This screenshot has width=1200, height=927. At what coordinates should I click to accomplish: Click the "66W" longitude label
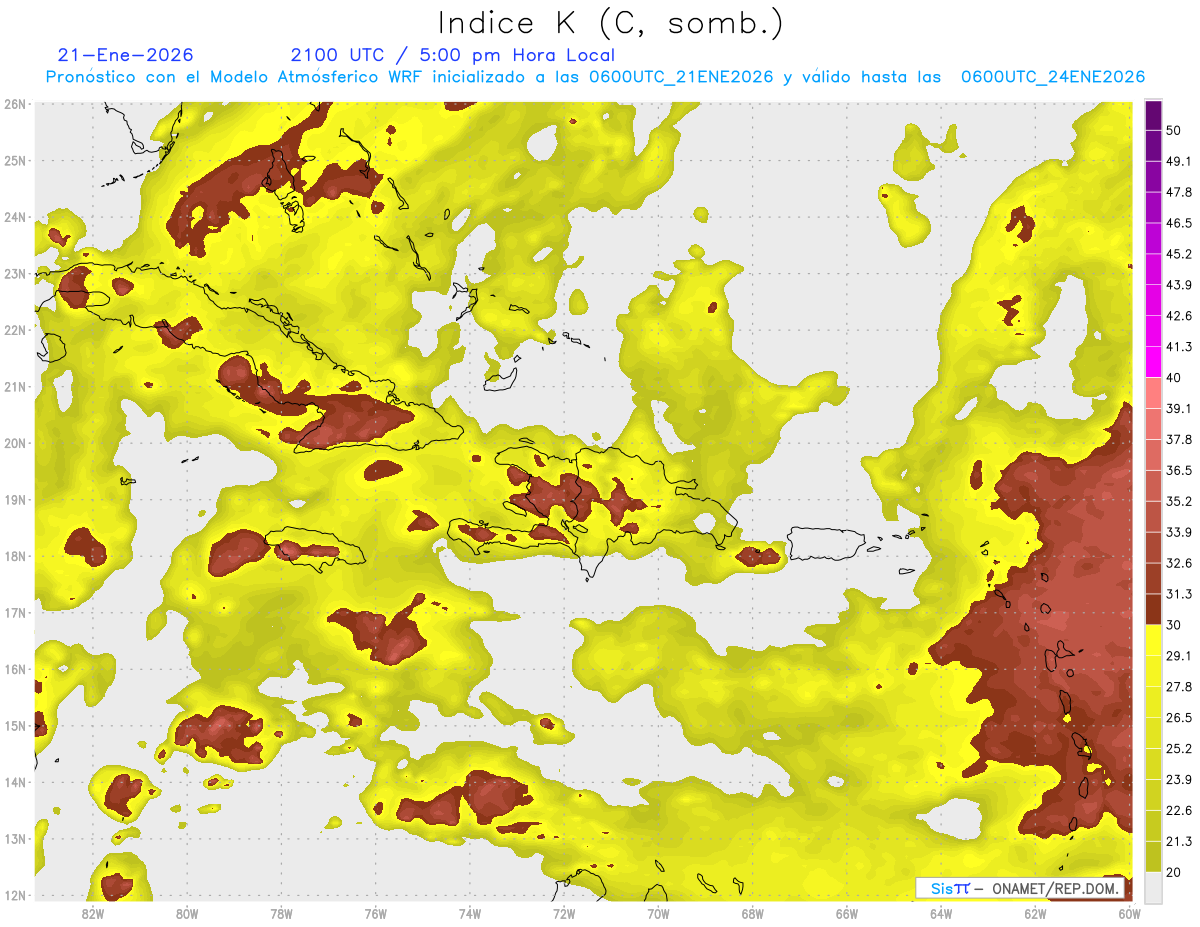(847, 913)
